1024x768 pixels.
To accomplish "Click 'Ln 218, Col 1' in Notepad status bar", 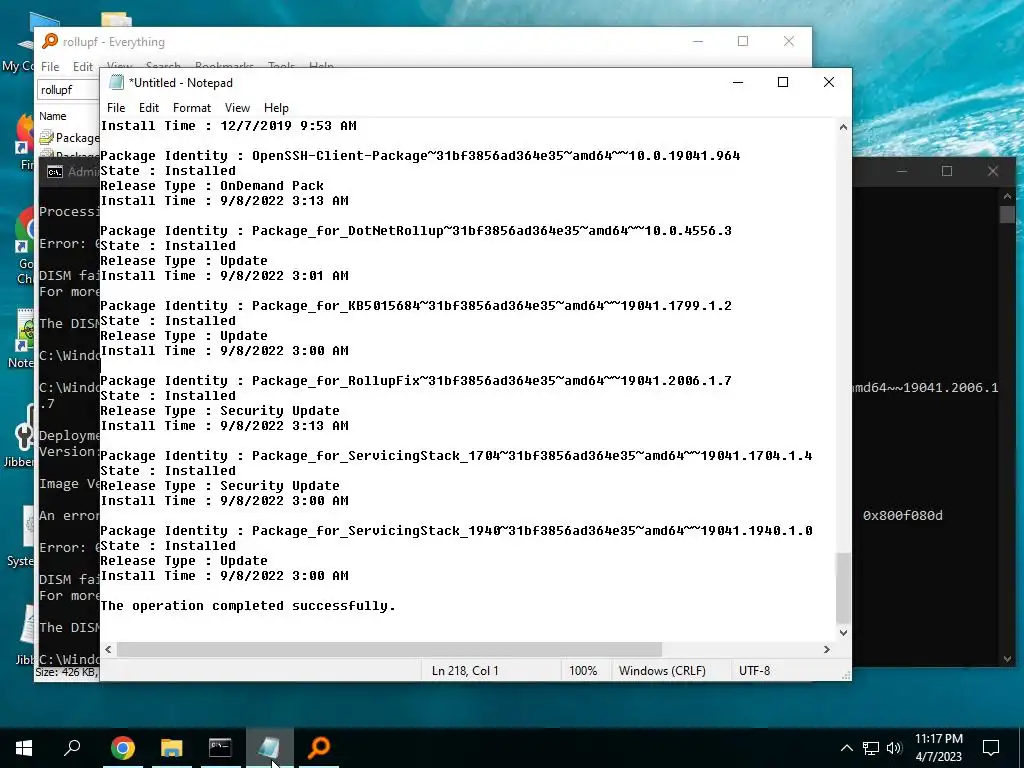I will point(465,671).
